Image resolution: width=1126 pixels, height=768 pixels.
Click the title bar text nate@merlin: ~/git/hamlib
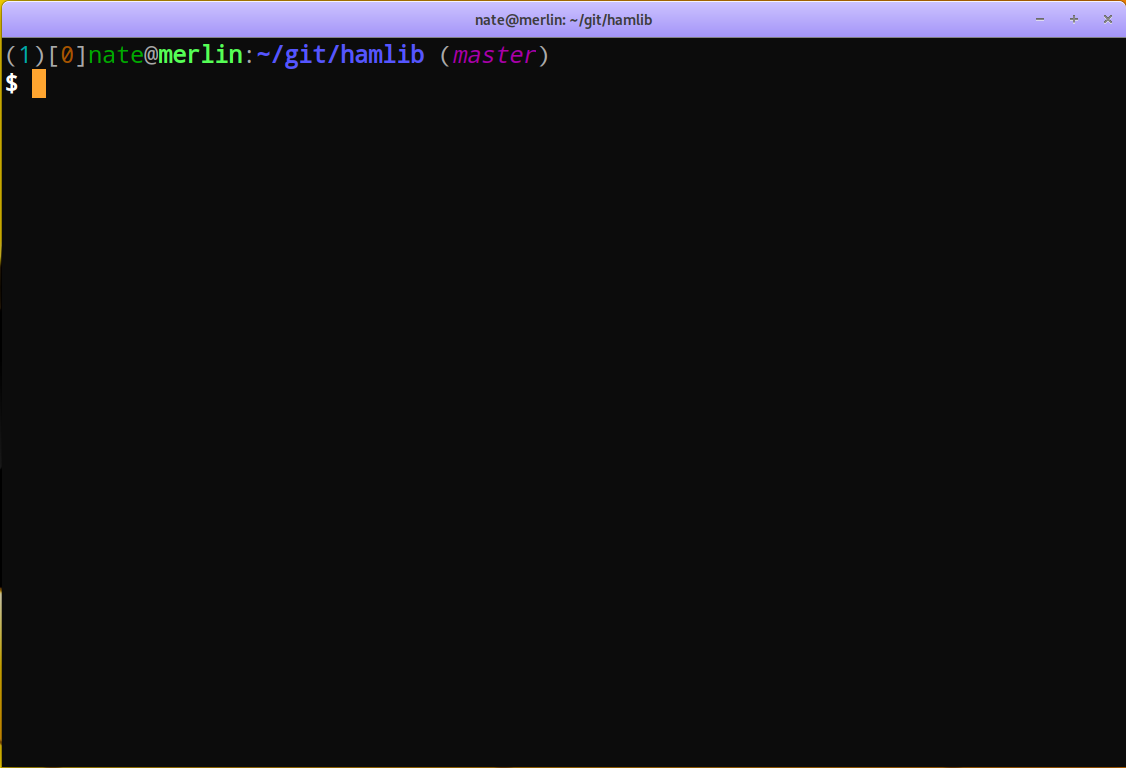point(563,20)
